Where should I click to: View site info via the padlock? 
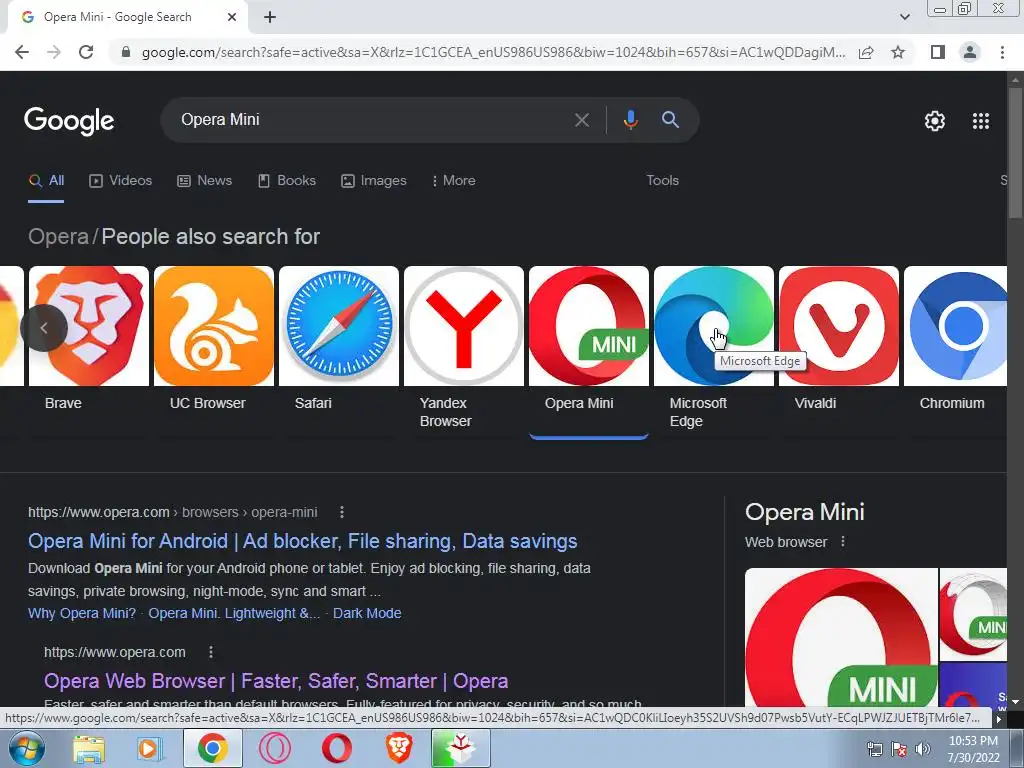coord(126,52)
